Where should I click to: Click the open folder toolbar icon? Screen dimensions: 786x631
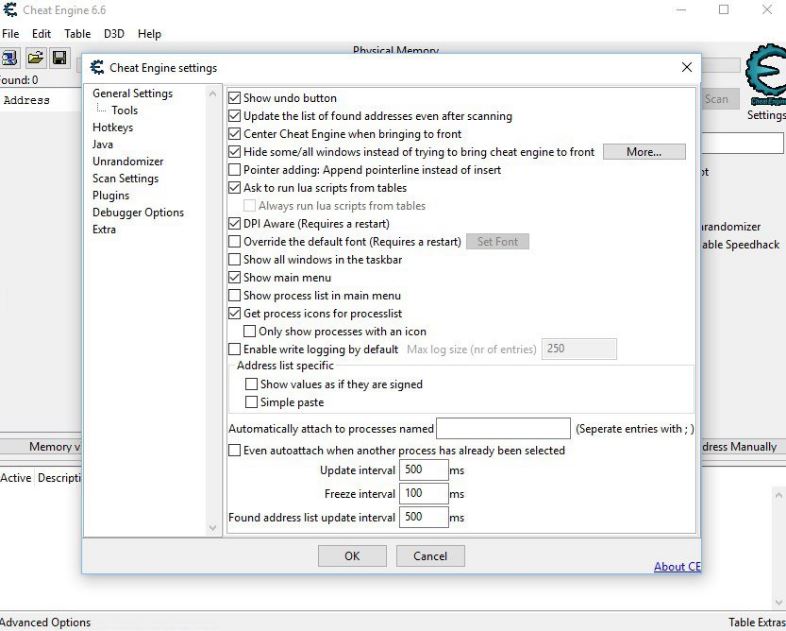click(35, 58)
